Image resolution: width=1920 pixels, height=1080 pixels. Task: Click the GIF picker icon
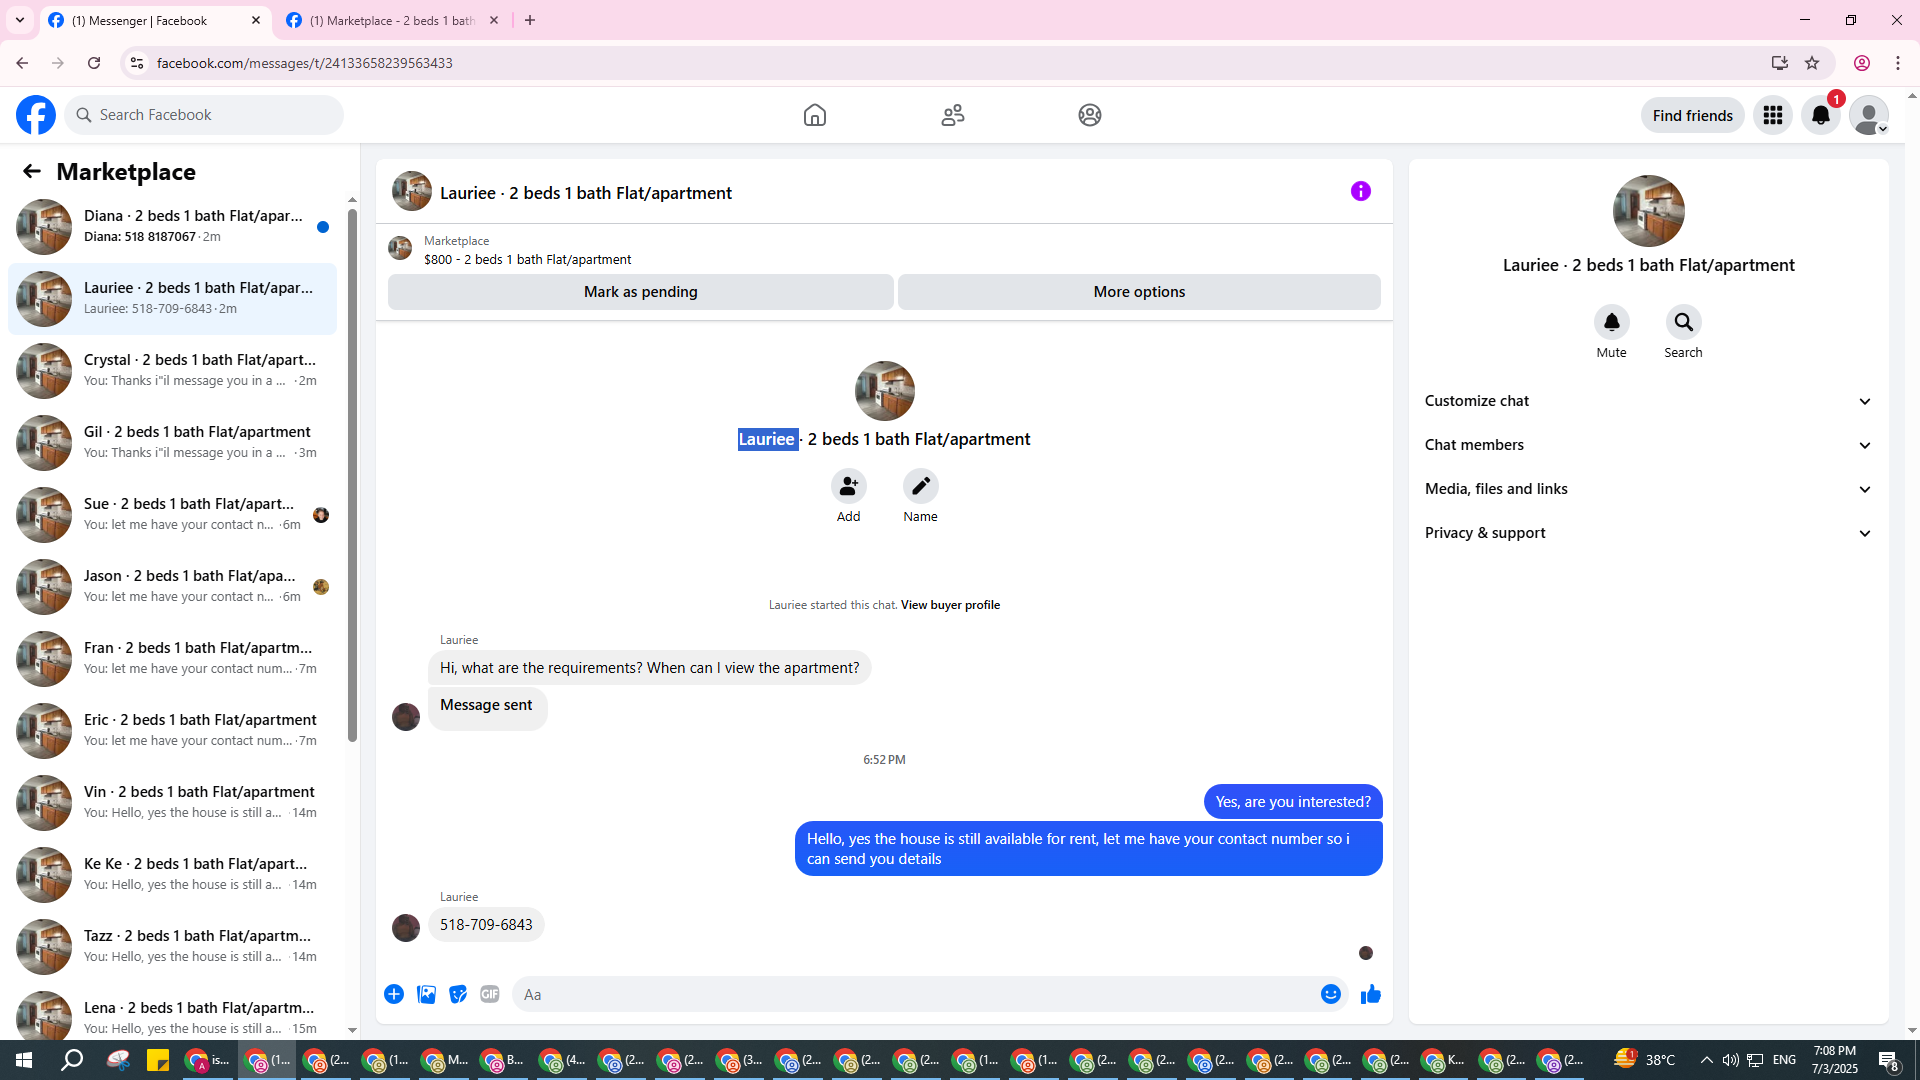489,994
